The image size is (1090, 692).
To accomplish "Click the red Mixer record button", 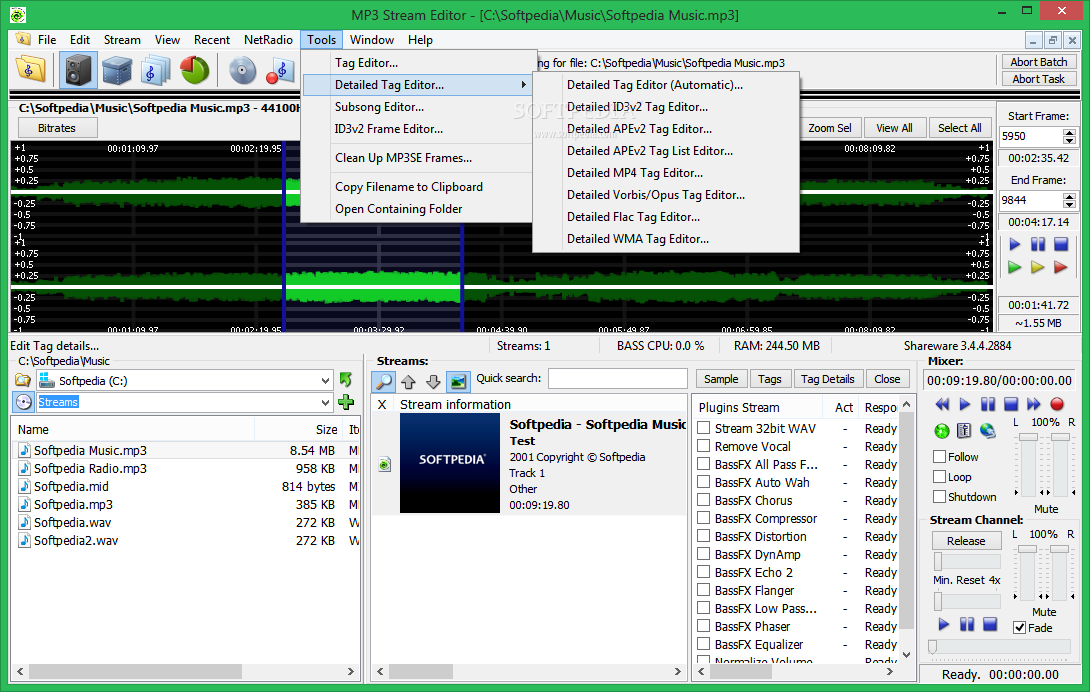I will pyautogui.click(x=1057, y=404).
